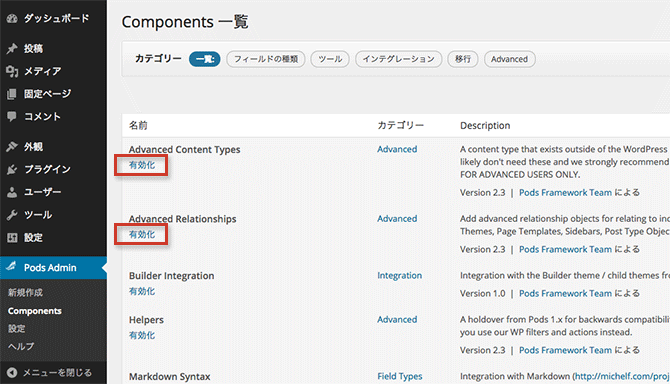Filter by フィールドの種類 category

266,59
